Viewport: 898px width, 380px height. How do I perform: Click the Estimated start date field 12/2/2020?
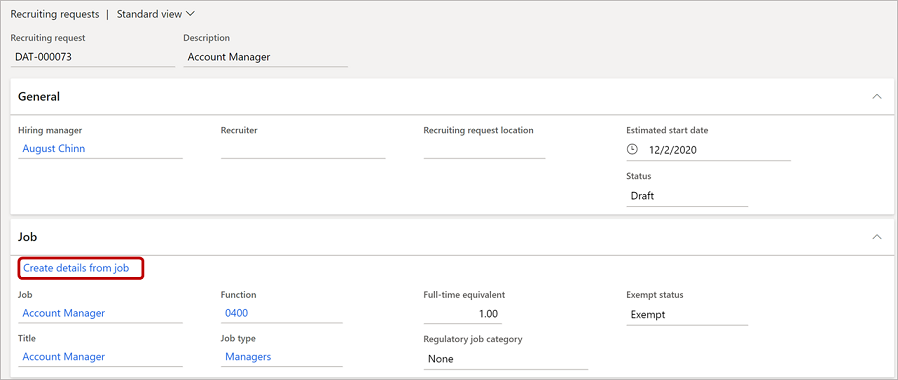pos(708,151)
